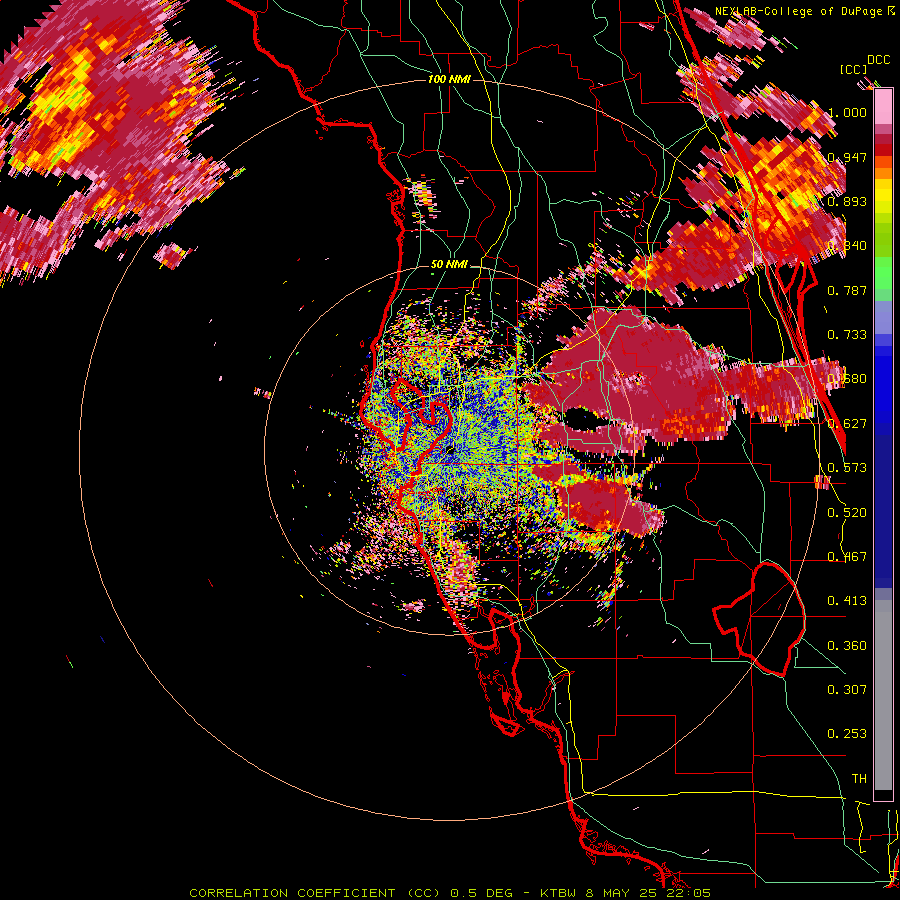Image resolution: width=900 pixels, height=900 pixels.
Task: Click the 8 MAY 25 date text
Action: 623,893
